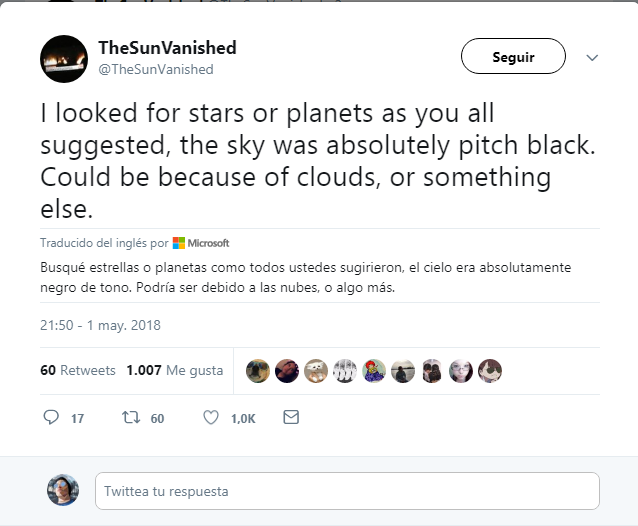
Task: Click the @TheSunVanished handle
Action: click(155, 69)
